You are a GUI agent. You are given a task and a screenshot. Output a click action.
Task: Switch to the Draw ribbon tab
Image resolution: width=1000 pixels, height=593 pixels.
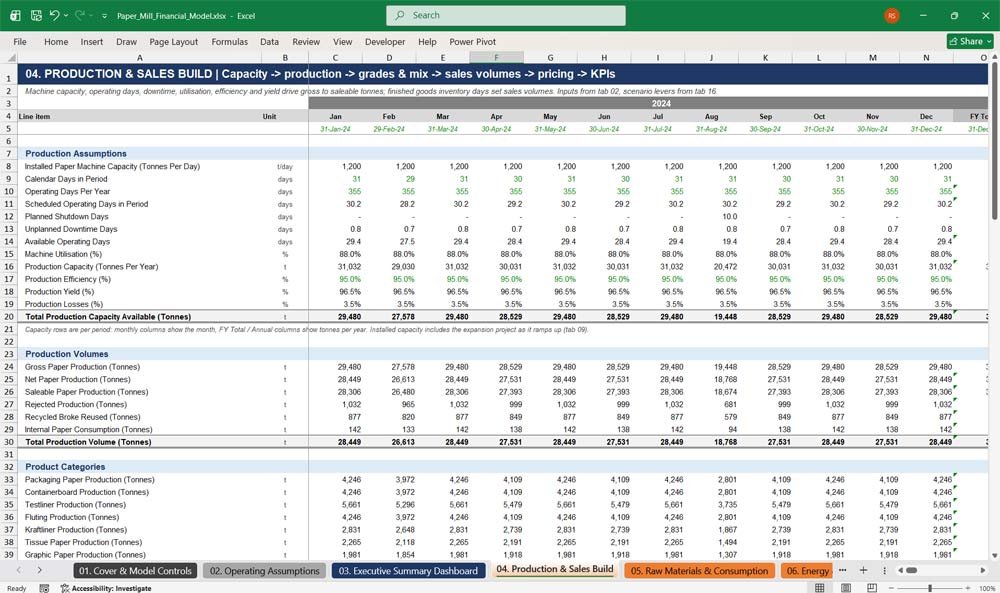[126, 41]
